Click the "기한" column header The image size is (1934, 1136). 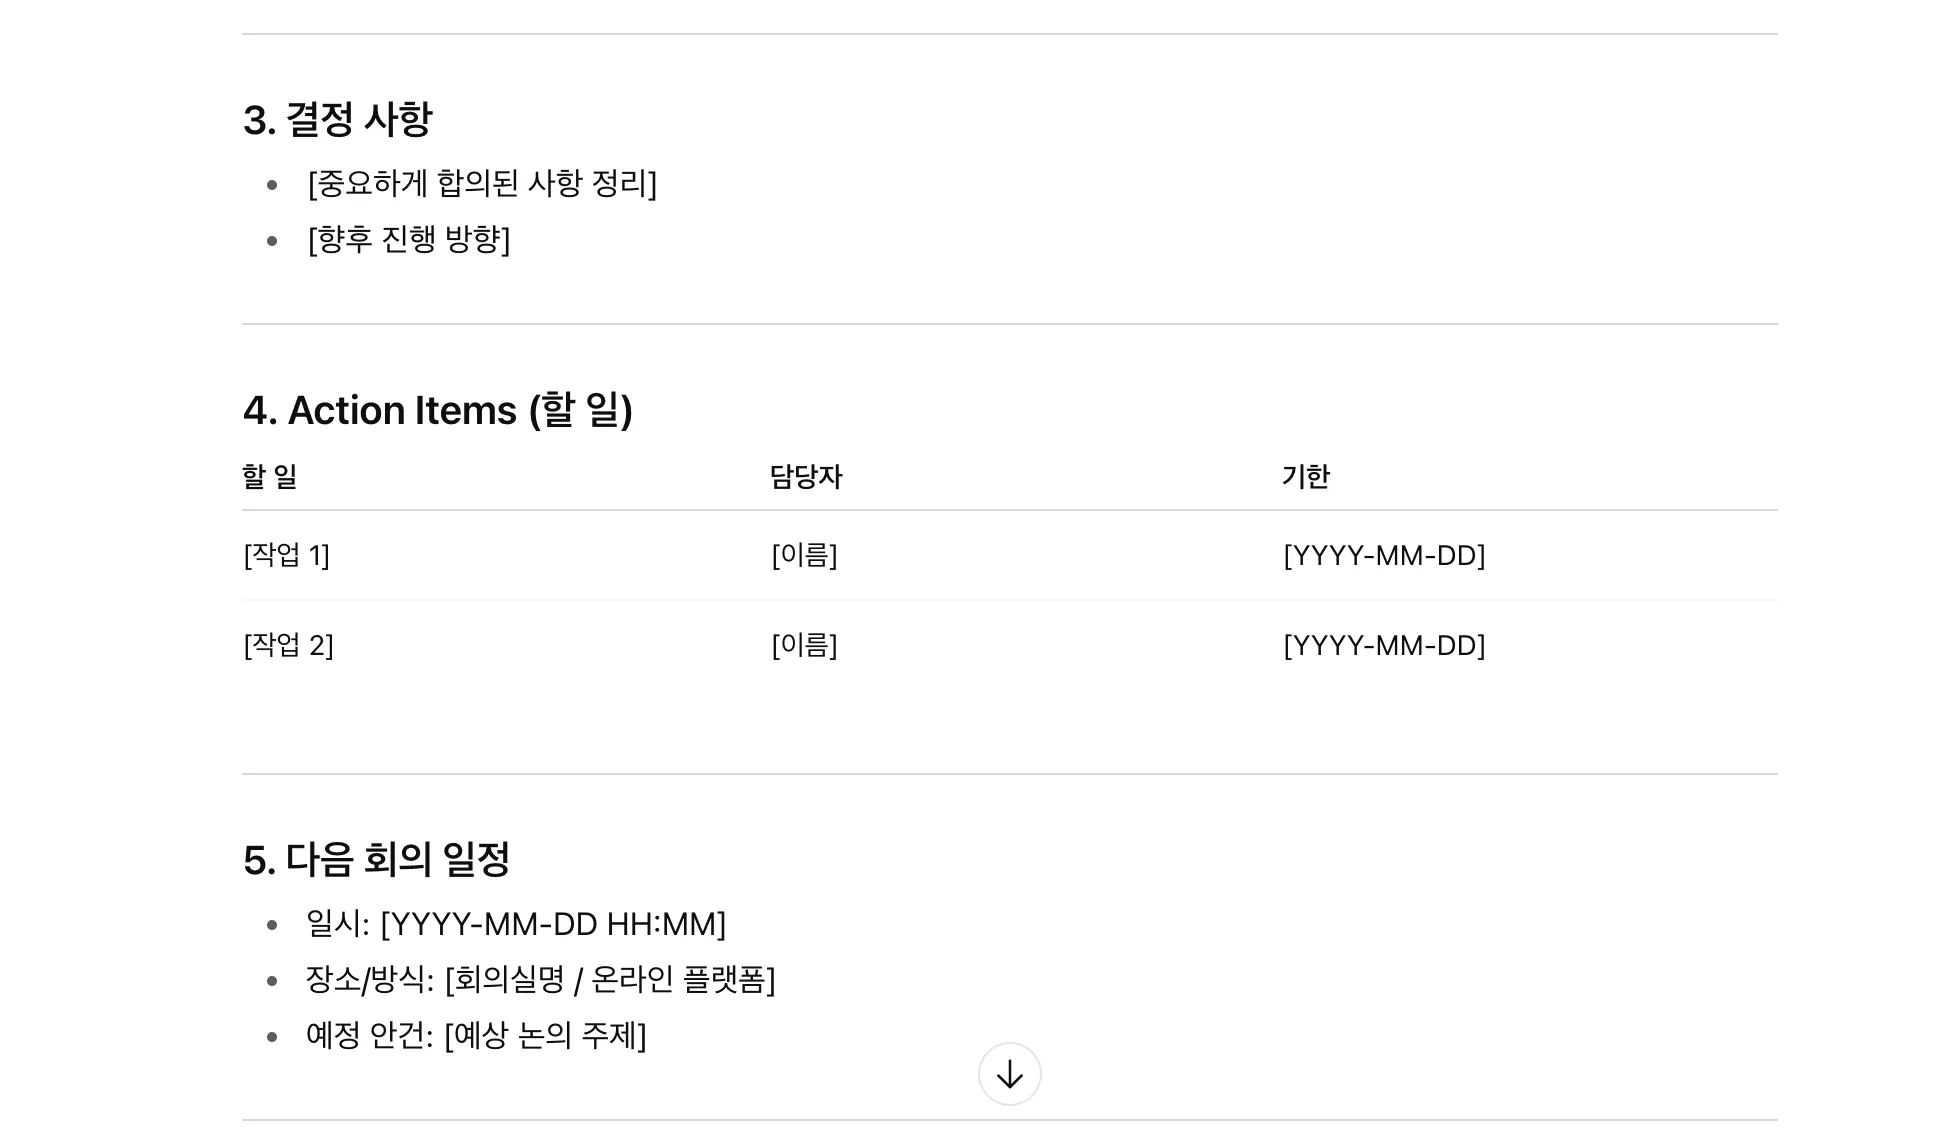tap(1305, 477)
